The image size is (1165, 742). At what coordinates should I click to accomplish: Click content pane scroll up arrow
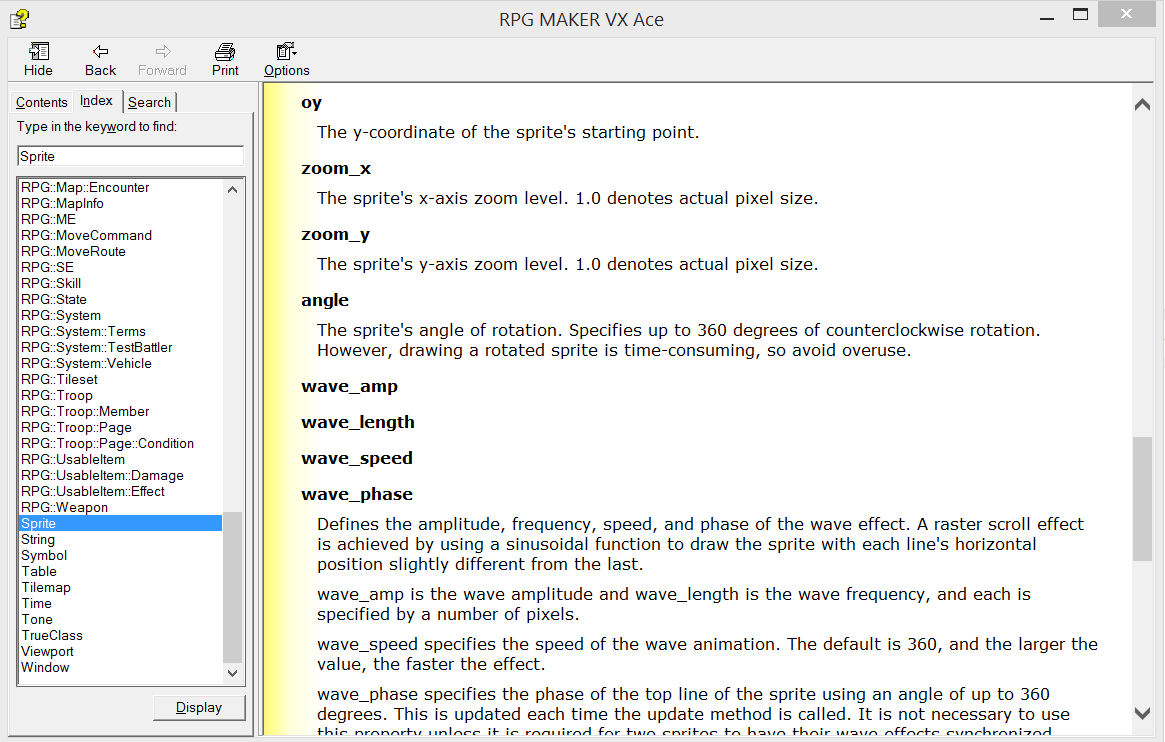click(1142, 105)
